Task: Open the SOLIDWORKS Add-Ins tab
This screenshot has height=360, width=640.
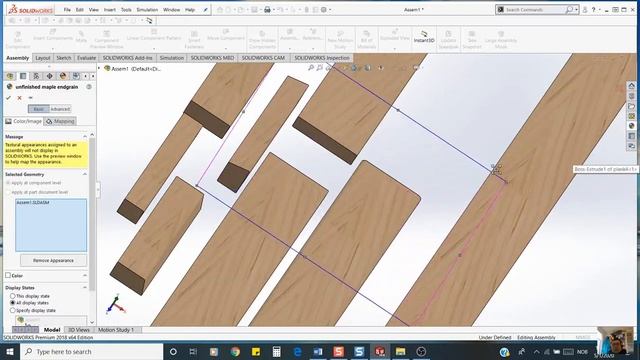Action: [127, 58]
